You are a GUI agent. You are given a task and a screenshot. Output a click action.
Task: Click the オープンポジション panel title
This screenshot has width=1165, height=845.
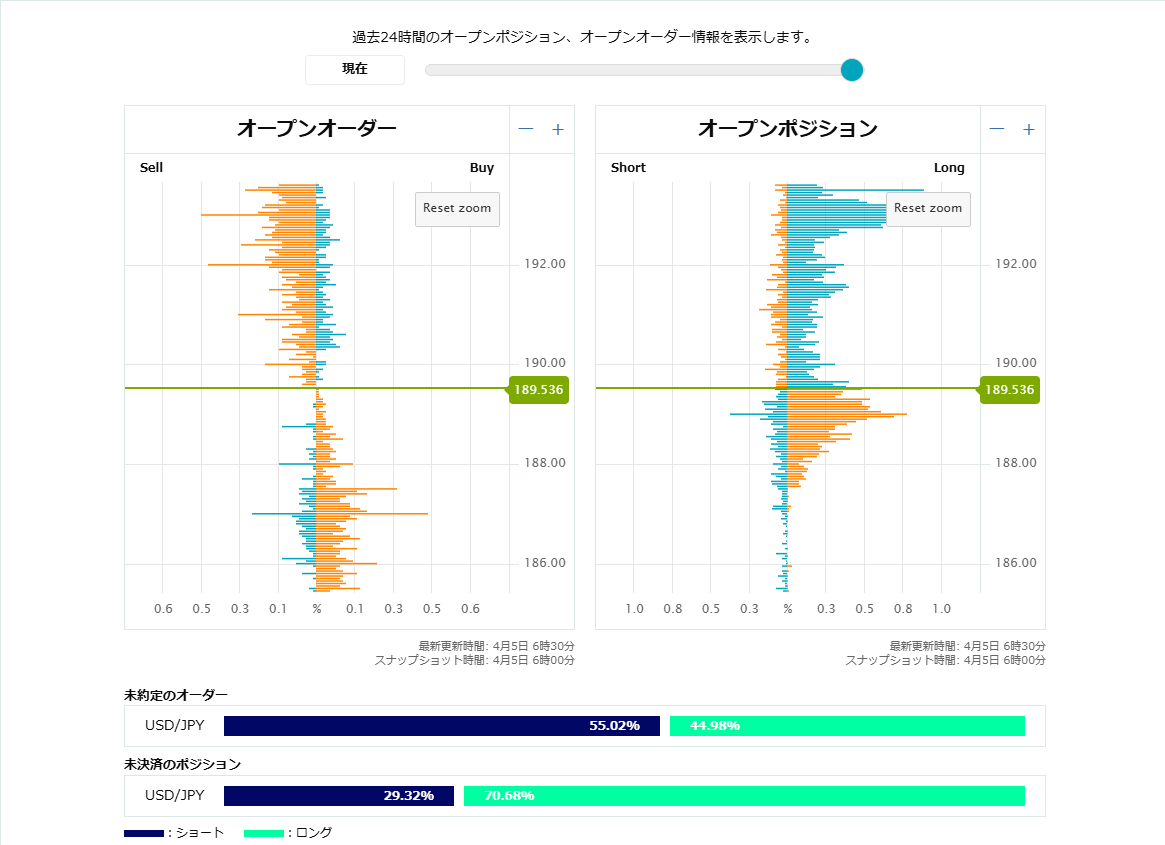pyautogui.click(x=787, y=129)
